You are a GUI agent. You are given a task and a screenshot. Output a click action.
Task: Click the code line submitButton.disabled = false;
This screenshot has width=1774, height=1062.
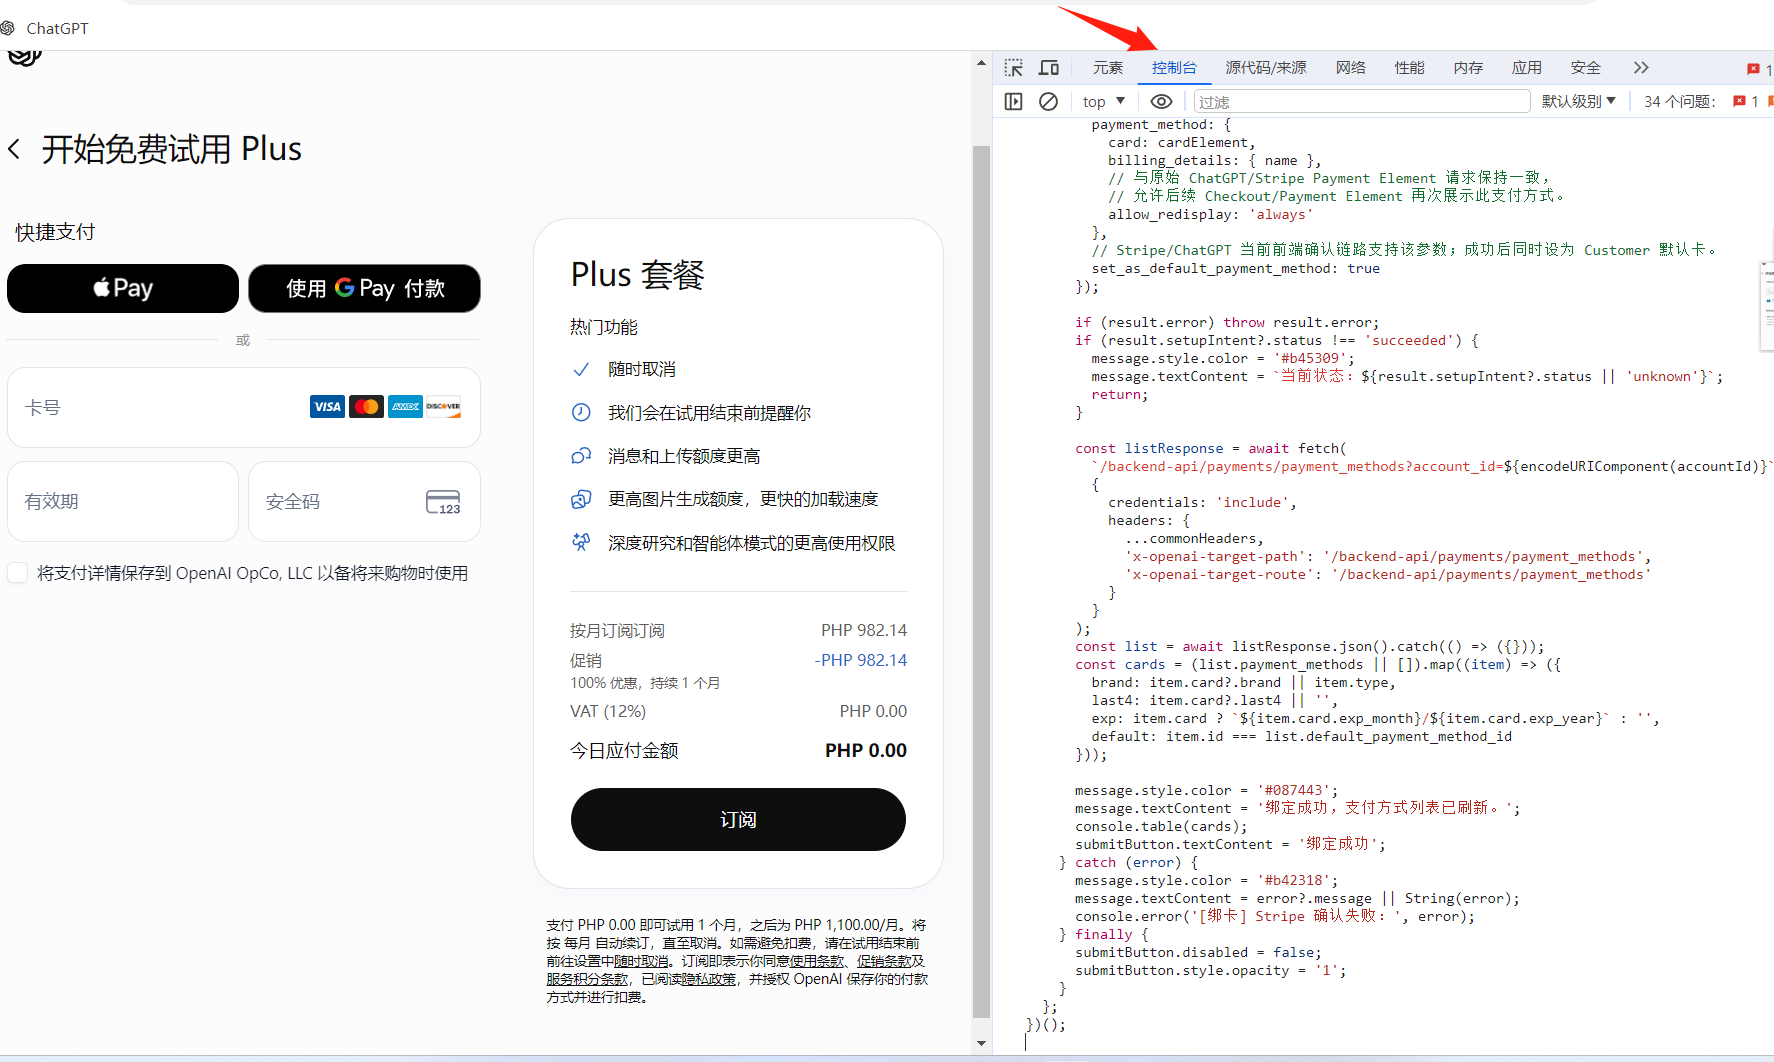coord(1199,952)
